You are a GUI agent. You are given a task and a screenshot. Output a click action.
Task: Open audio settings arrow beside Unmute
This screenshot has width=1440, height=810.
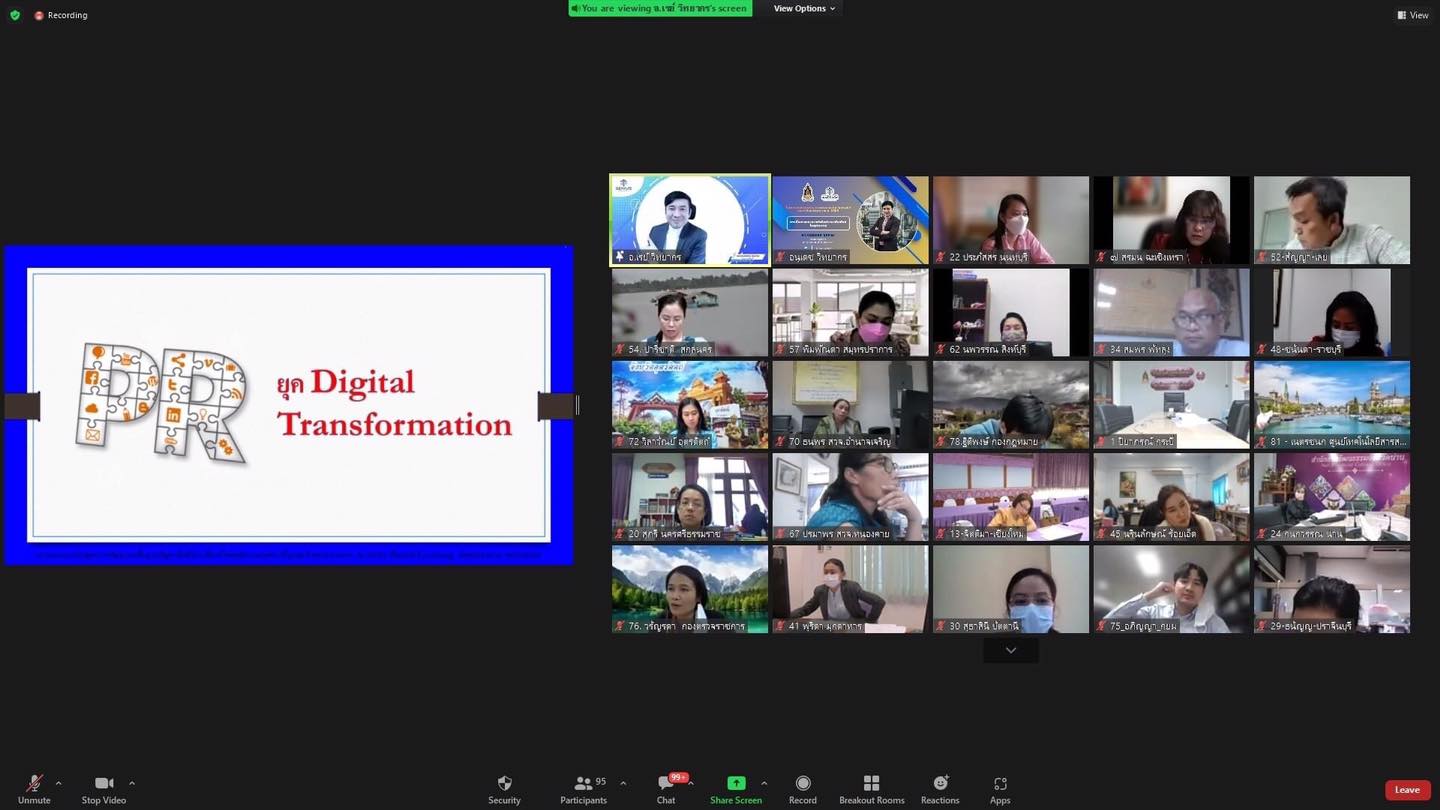pos(58,783)
